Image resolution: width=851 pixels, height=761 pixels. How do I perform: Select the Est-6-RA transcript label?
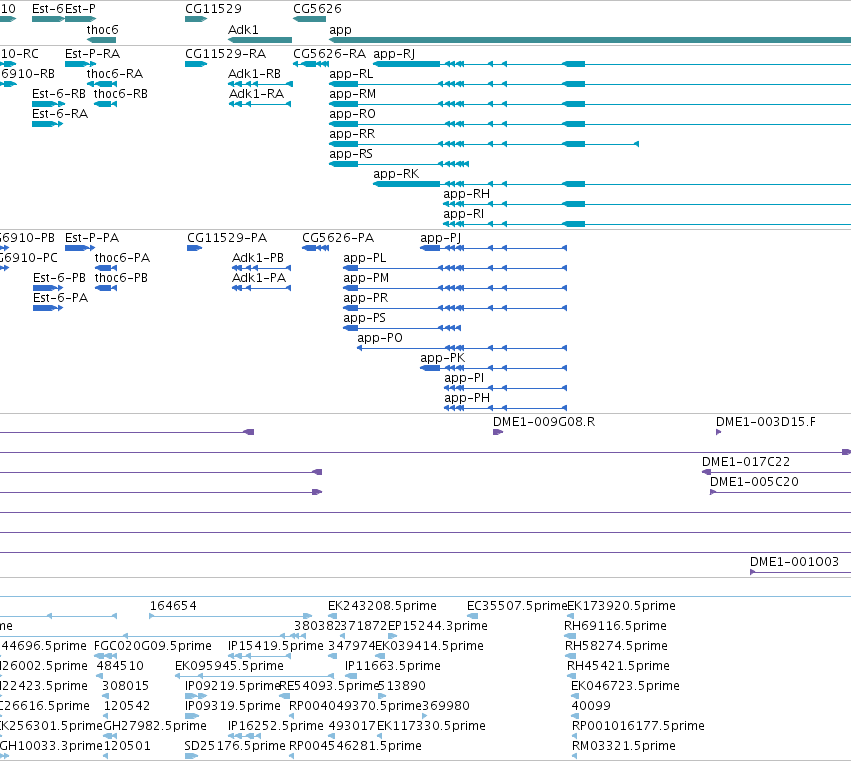60,114
